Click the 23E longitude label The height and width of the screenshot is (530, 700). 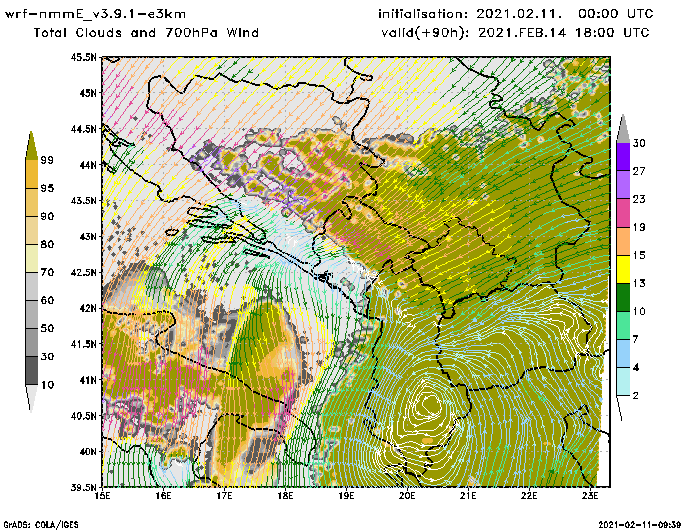coord(590,496)
